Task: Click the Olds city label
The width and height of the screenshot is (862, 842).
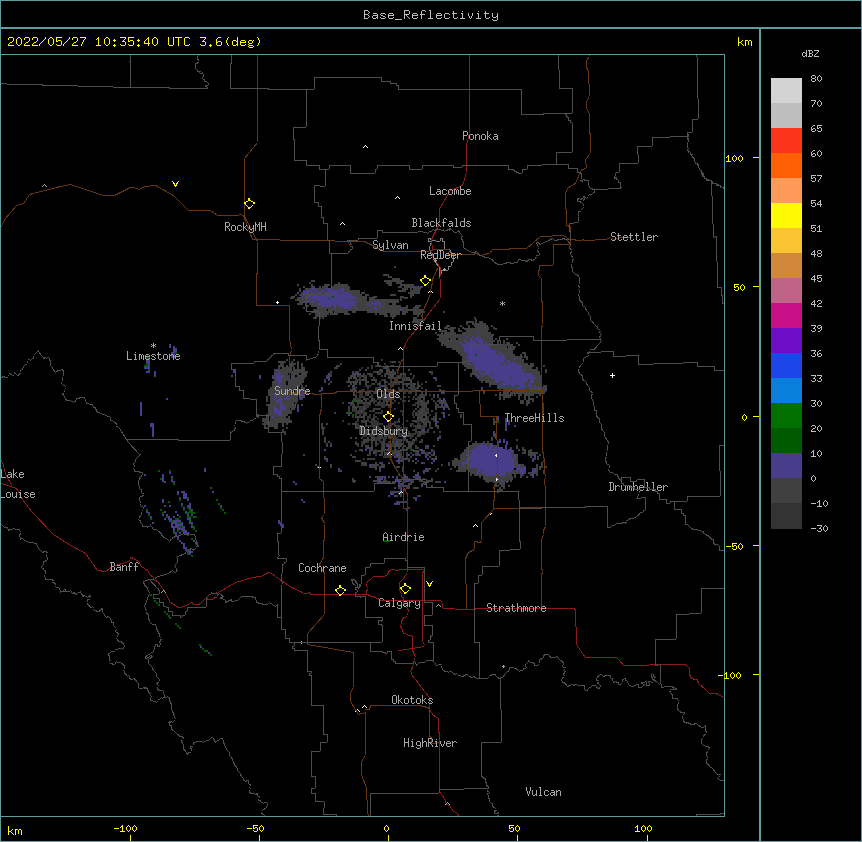Action: click(x=388, y=394)
